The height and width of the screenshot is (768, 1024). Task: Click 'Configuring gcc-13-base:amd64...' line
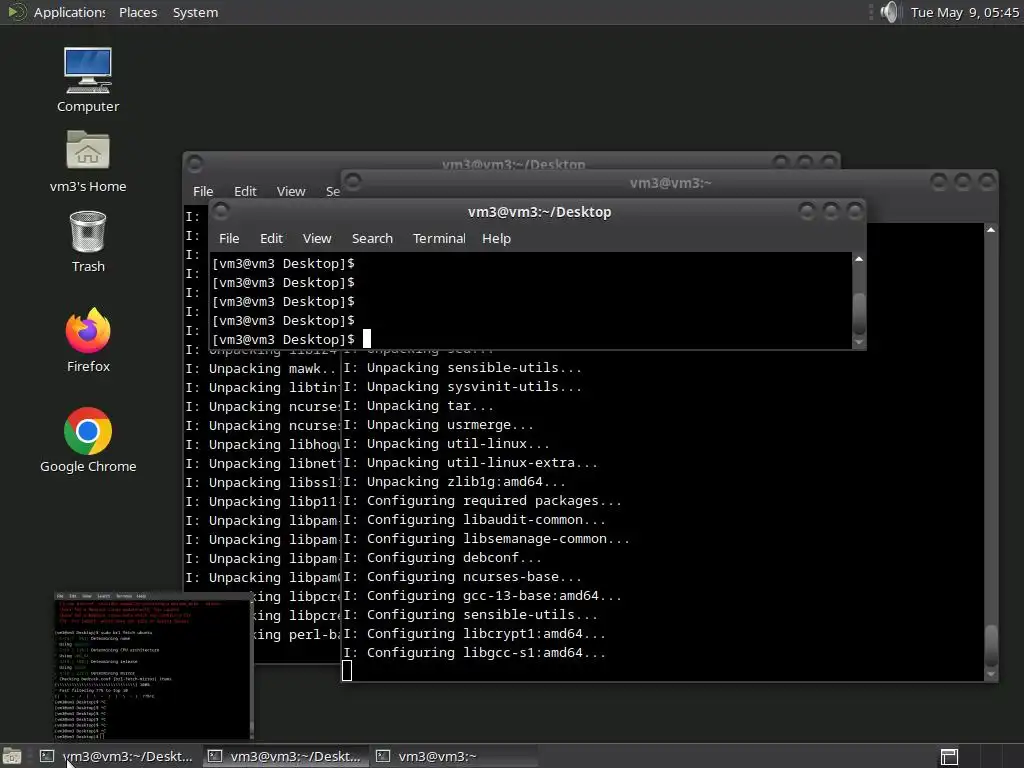pos(483,596)
